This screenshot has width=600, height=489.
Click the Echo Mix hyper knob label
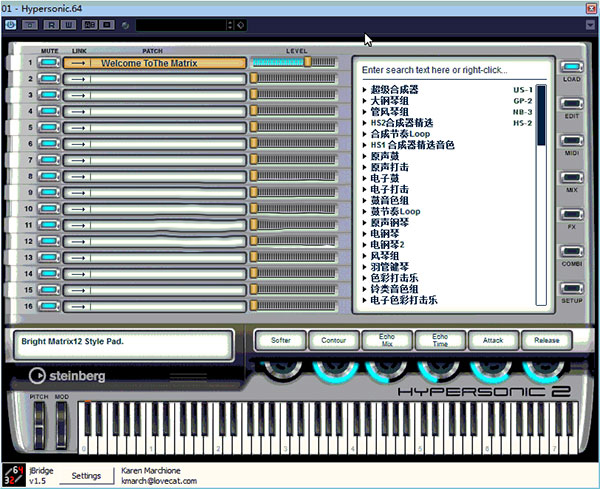387,340
